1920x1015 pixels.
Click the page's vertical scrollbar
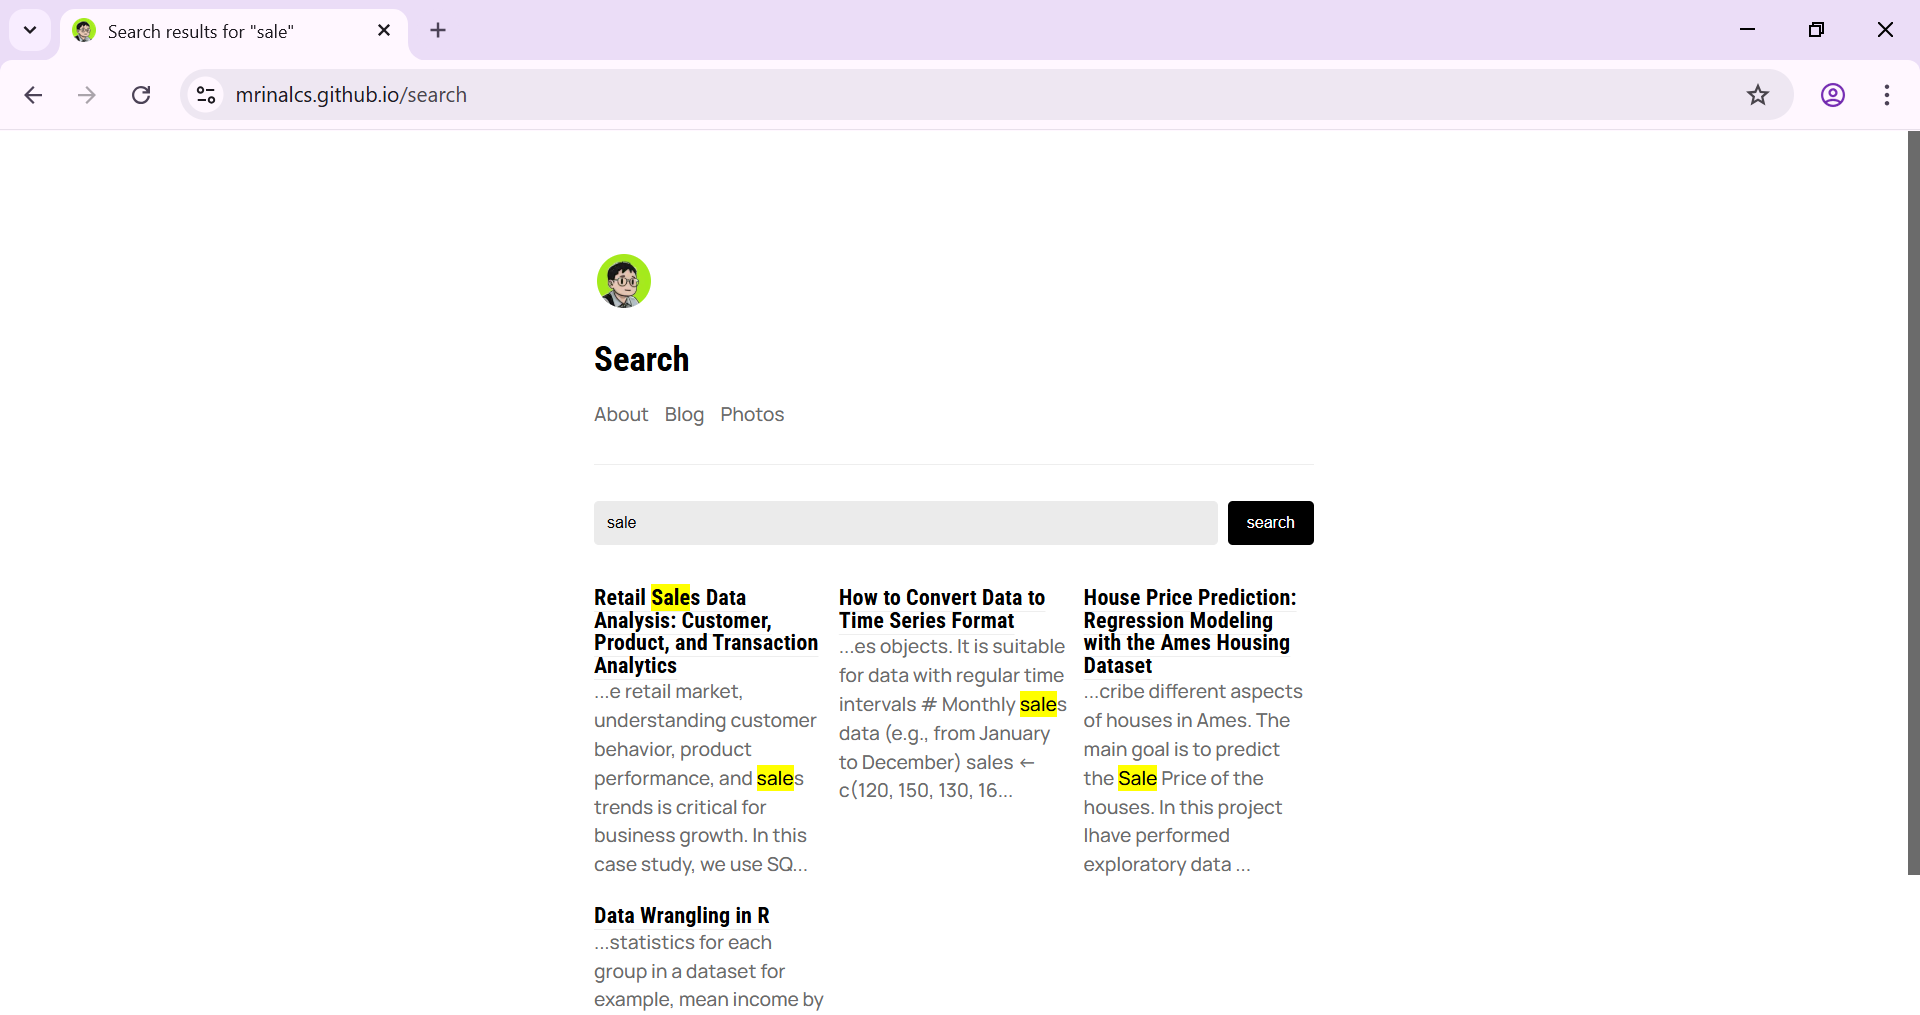click(1913, 500)
